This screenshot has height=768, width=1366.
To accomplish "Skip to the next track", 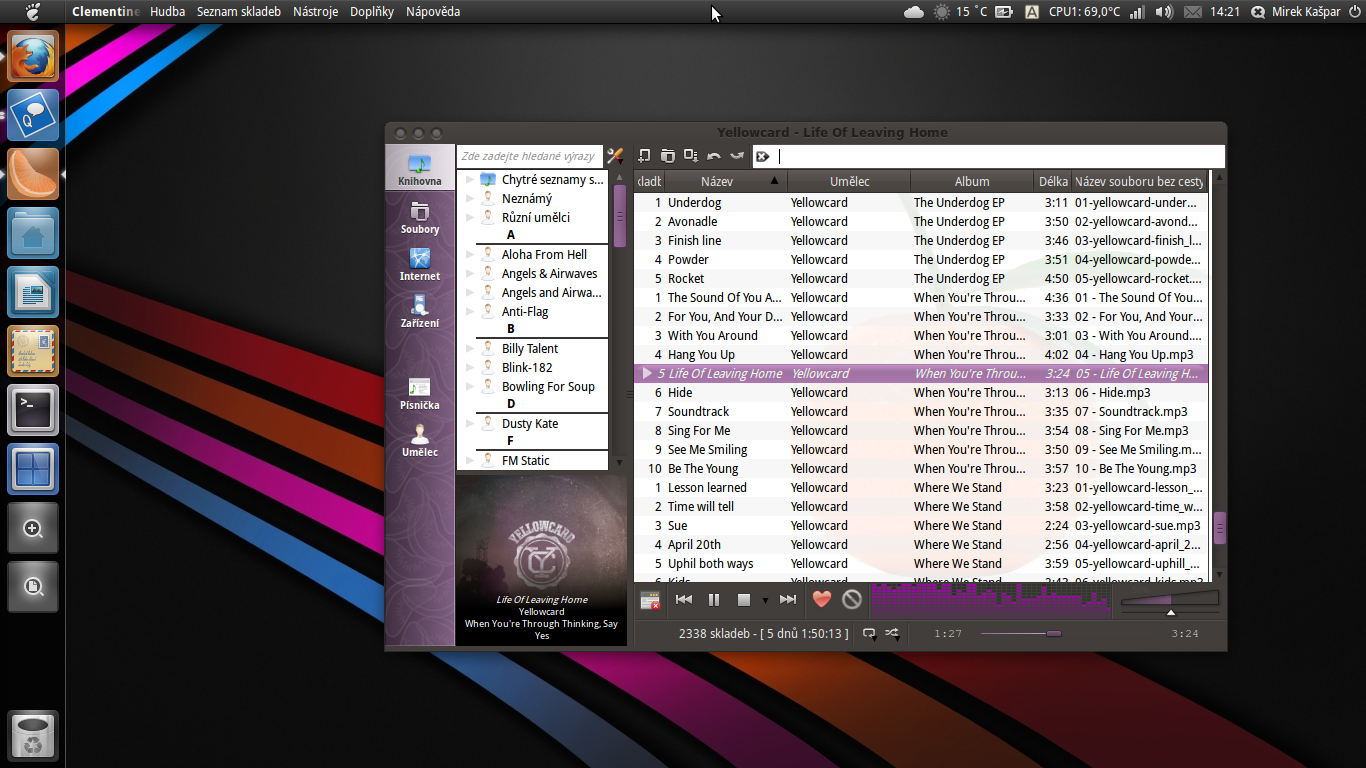I will 788,599.
